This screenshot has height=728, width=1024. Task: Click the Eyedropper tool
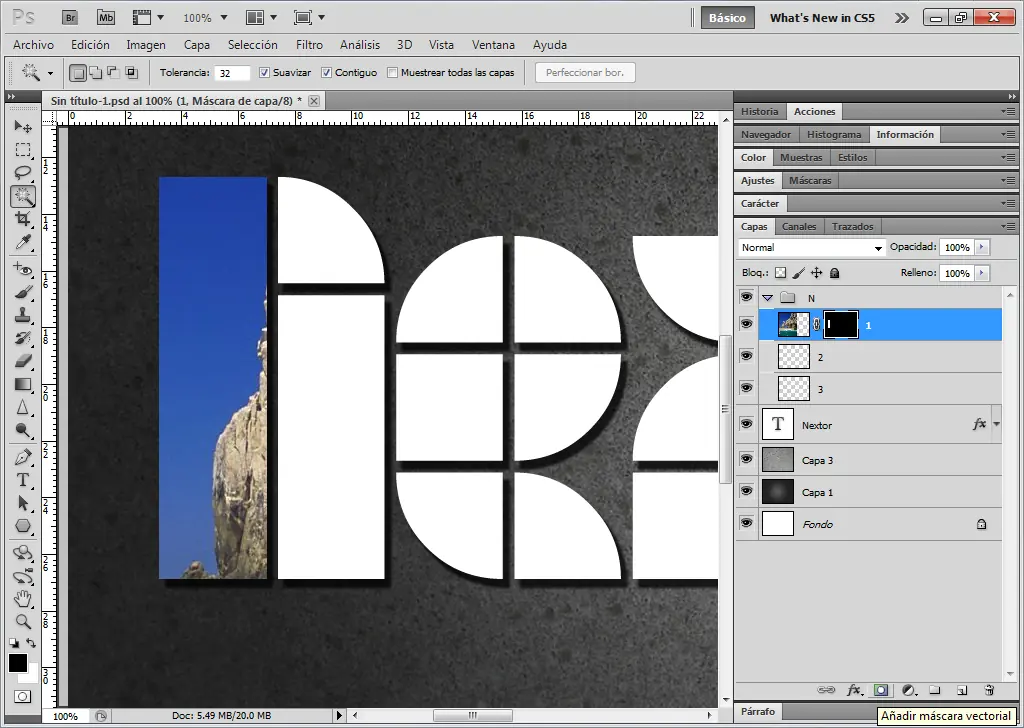(x=23, y=242)
